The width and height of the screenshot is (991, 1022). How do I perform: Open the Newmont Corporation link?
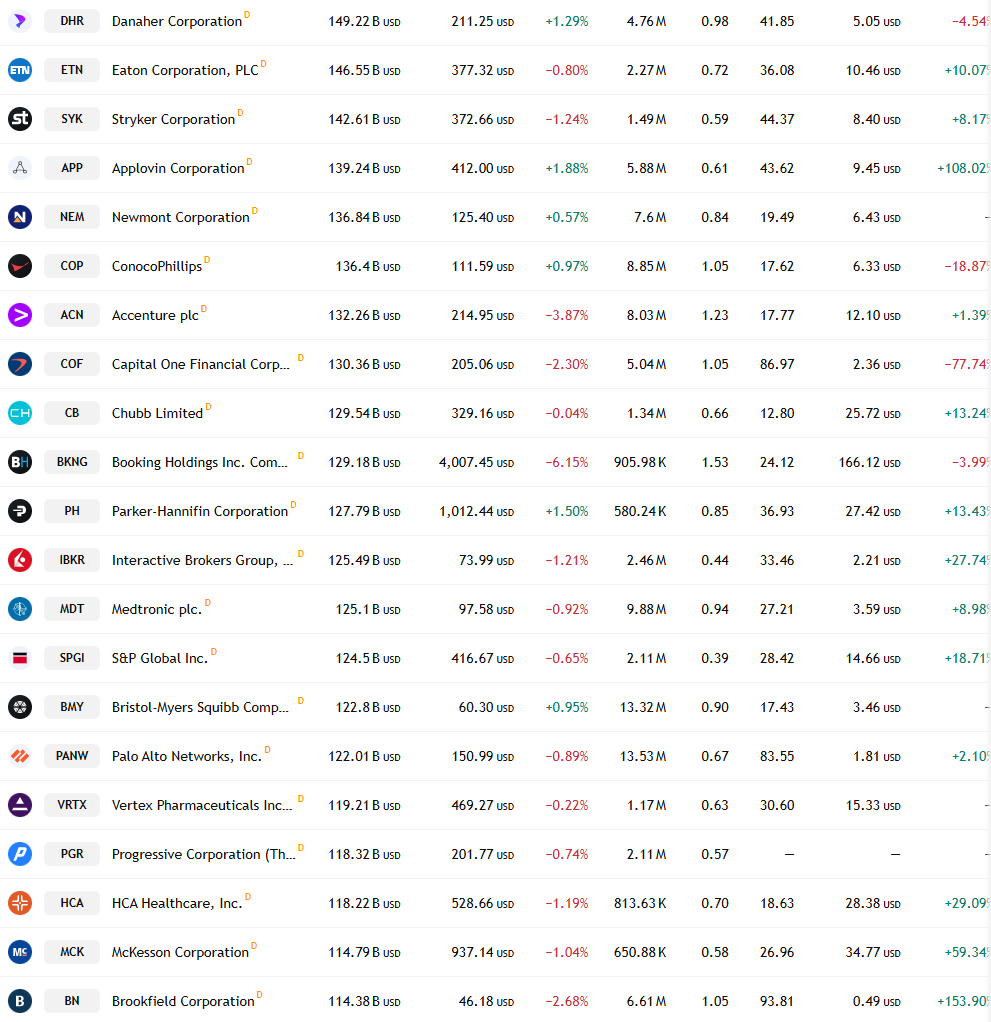click(x=181, y=218)
